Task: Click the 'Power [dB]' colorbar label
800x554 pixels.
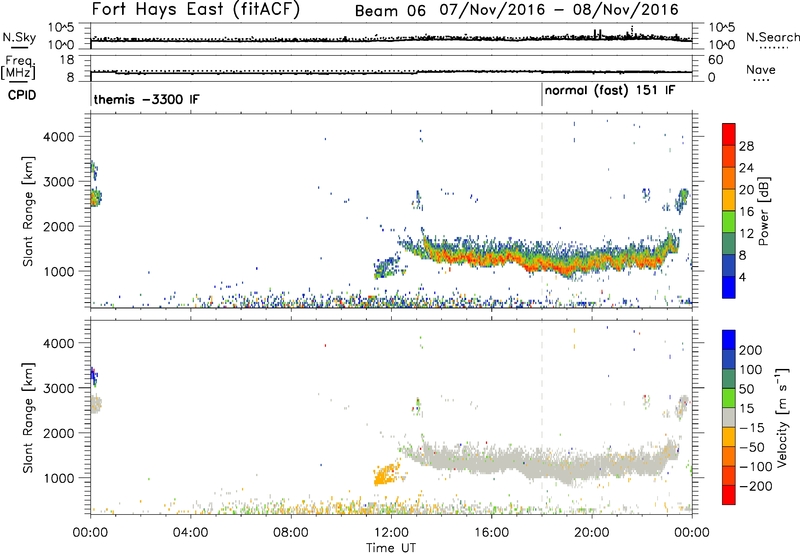Action: point(764,211)
